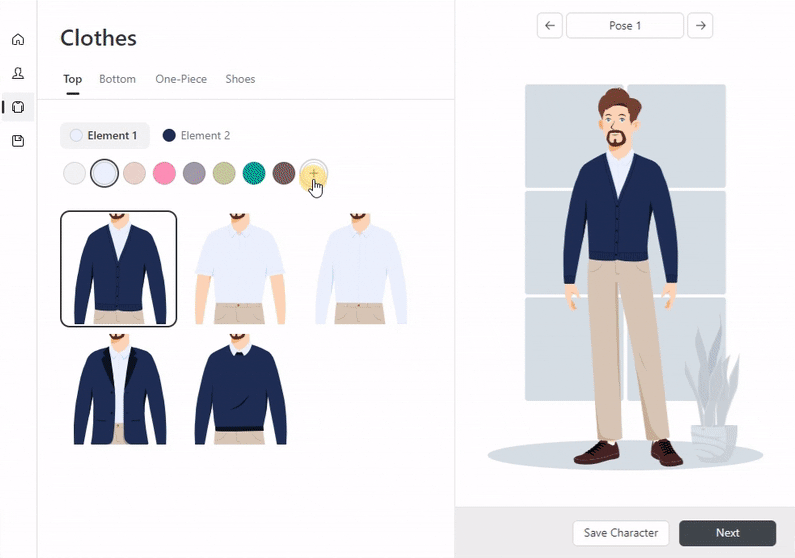Viewport: 795px width, 558px height.
Task: Pick the pink color swatch
Action: pos(164,174)
